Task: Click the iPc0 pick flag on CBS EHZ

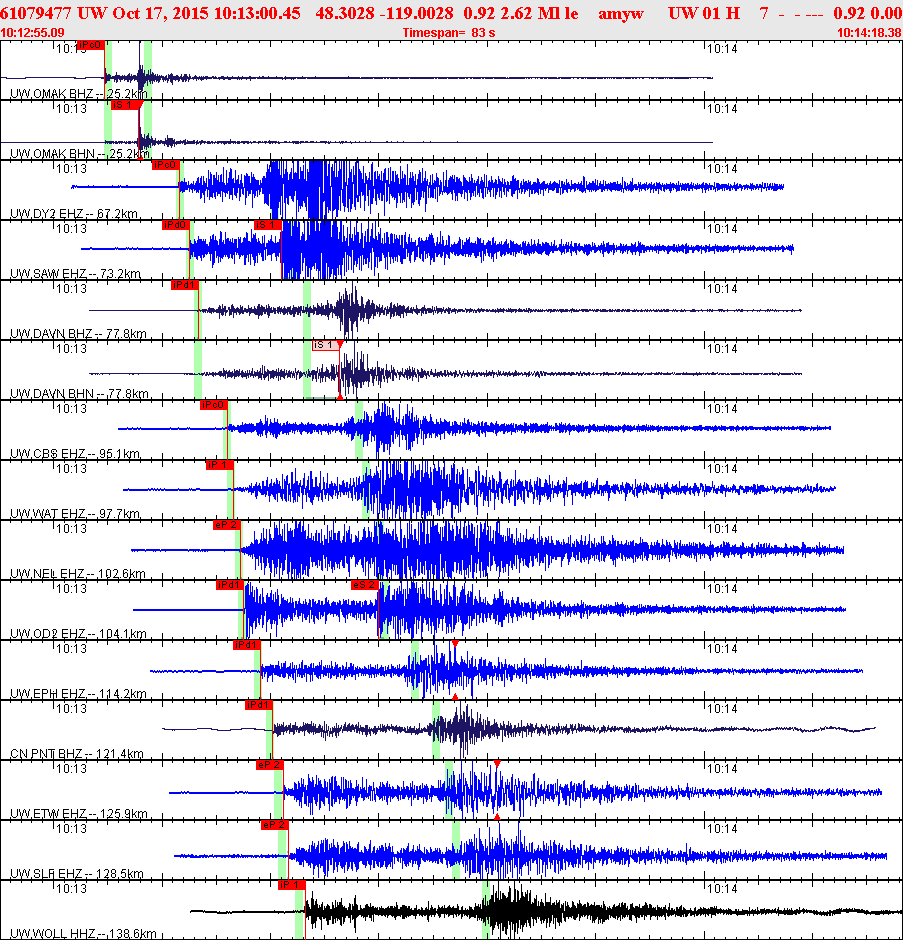Action: 213,405
